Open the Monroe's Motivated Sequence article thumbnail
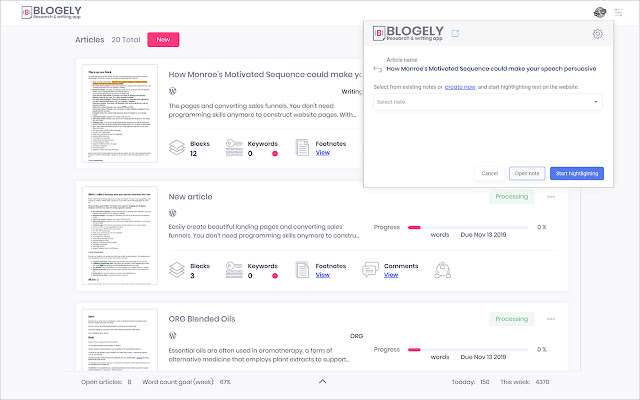 point(120,113)
